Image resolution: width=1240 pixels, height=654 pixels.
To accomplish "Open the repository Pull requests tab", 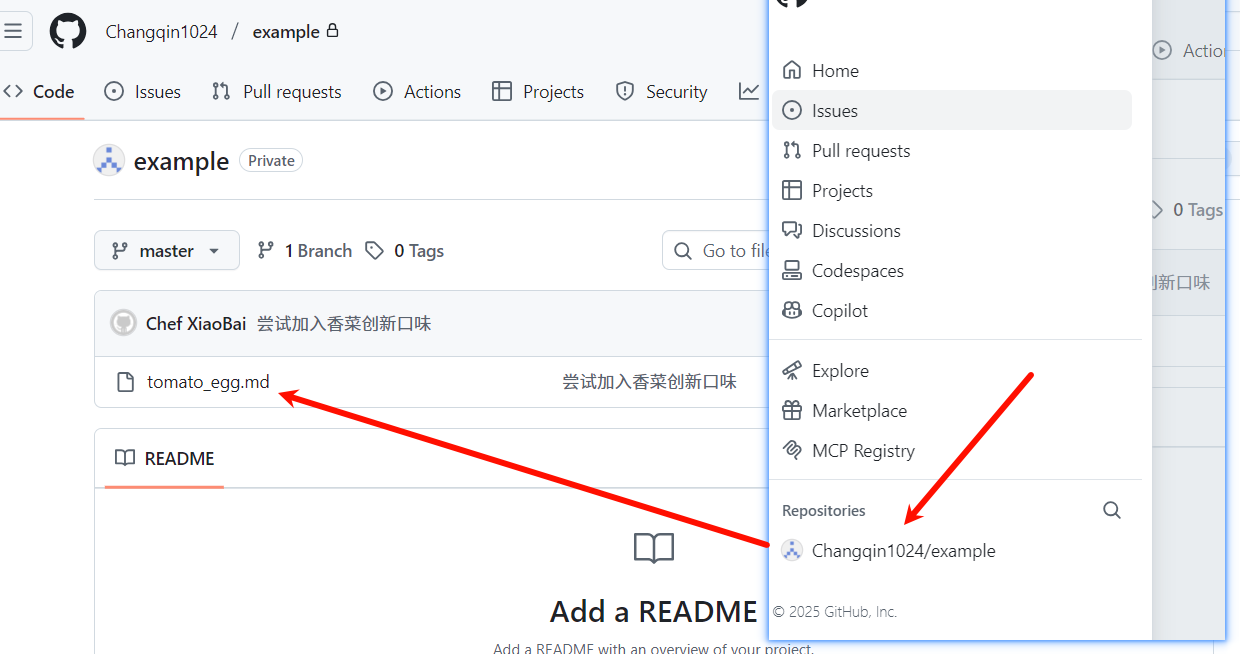I will click(277, 92).
